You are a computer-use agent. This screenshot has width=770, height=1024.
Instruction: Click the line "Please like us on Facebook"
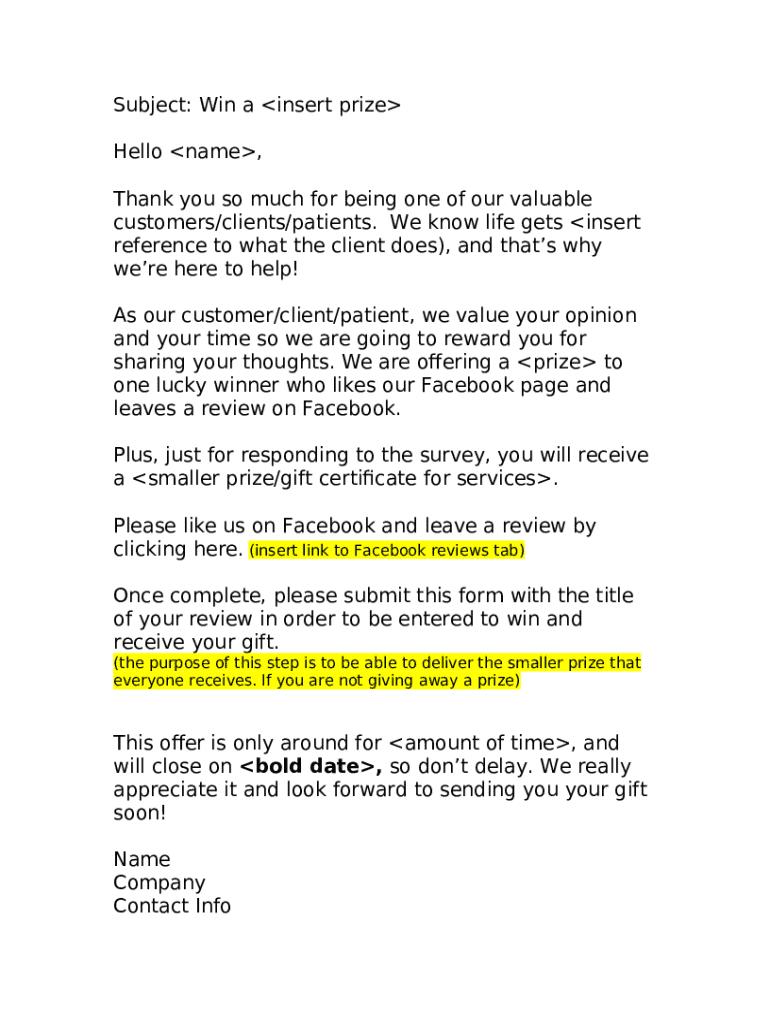coord(354,526)
